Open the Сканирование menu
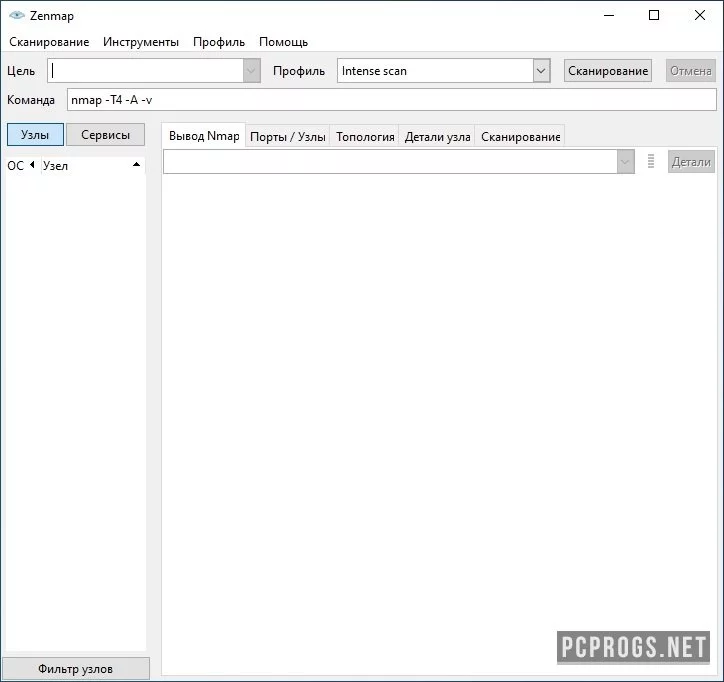 [49, 42]
